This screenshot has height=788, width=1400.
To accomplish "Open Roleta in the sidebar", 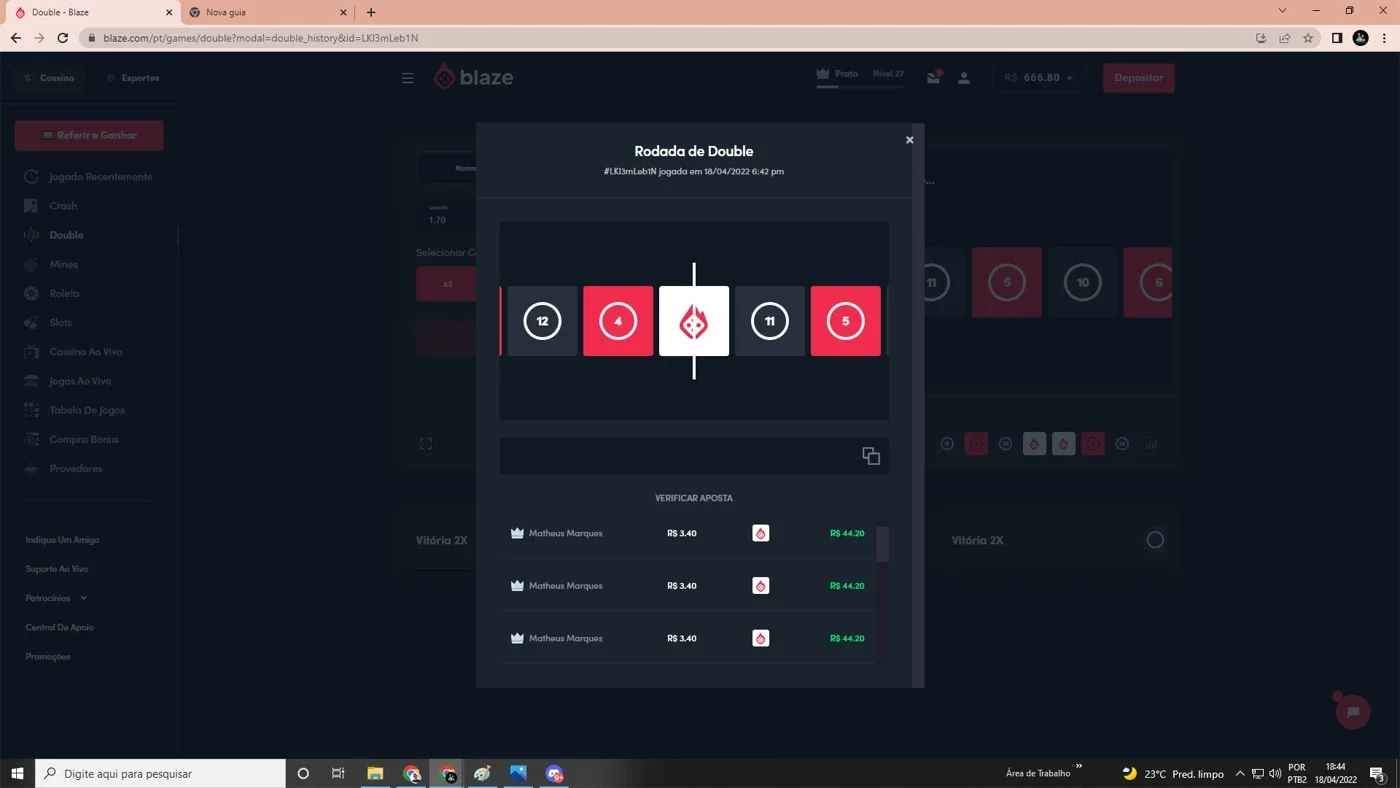I will [64, 293].
